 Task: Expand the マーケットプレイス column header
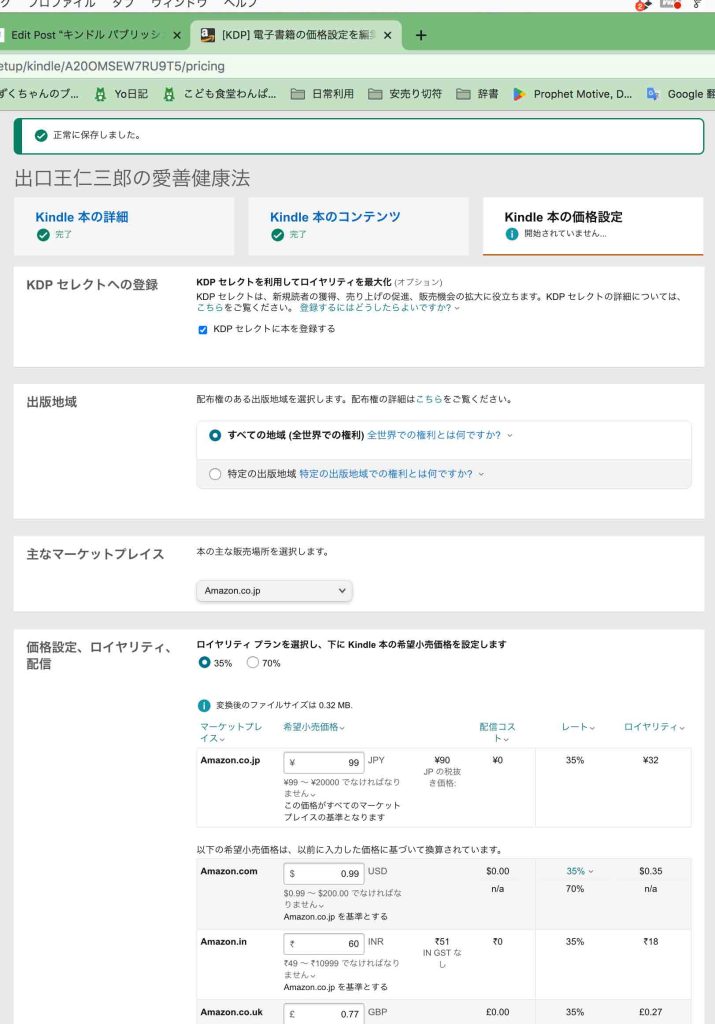pyautogui.click(x=230, y=732)
